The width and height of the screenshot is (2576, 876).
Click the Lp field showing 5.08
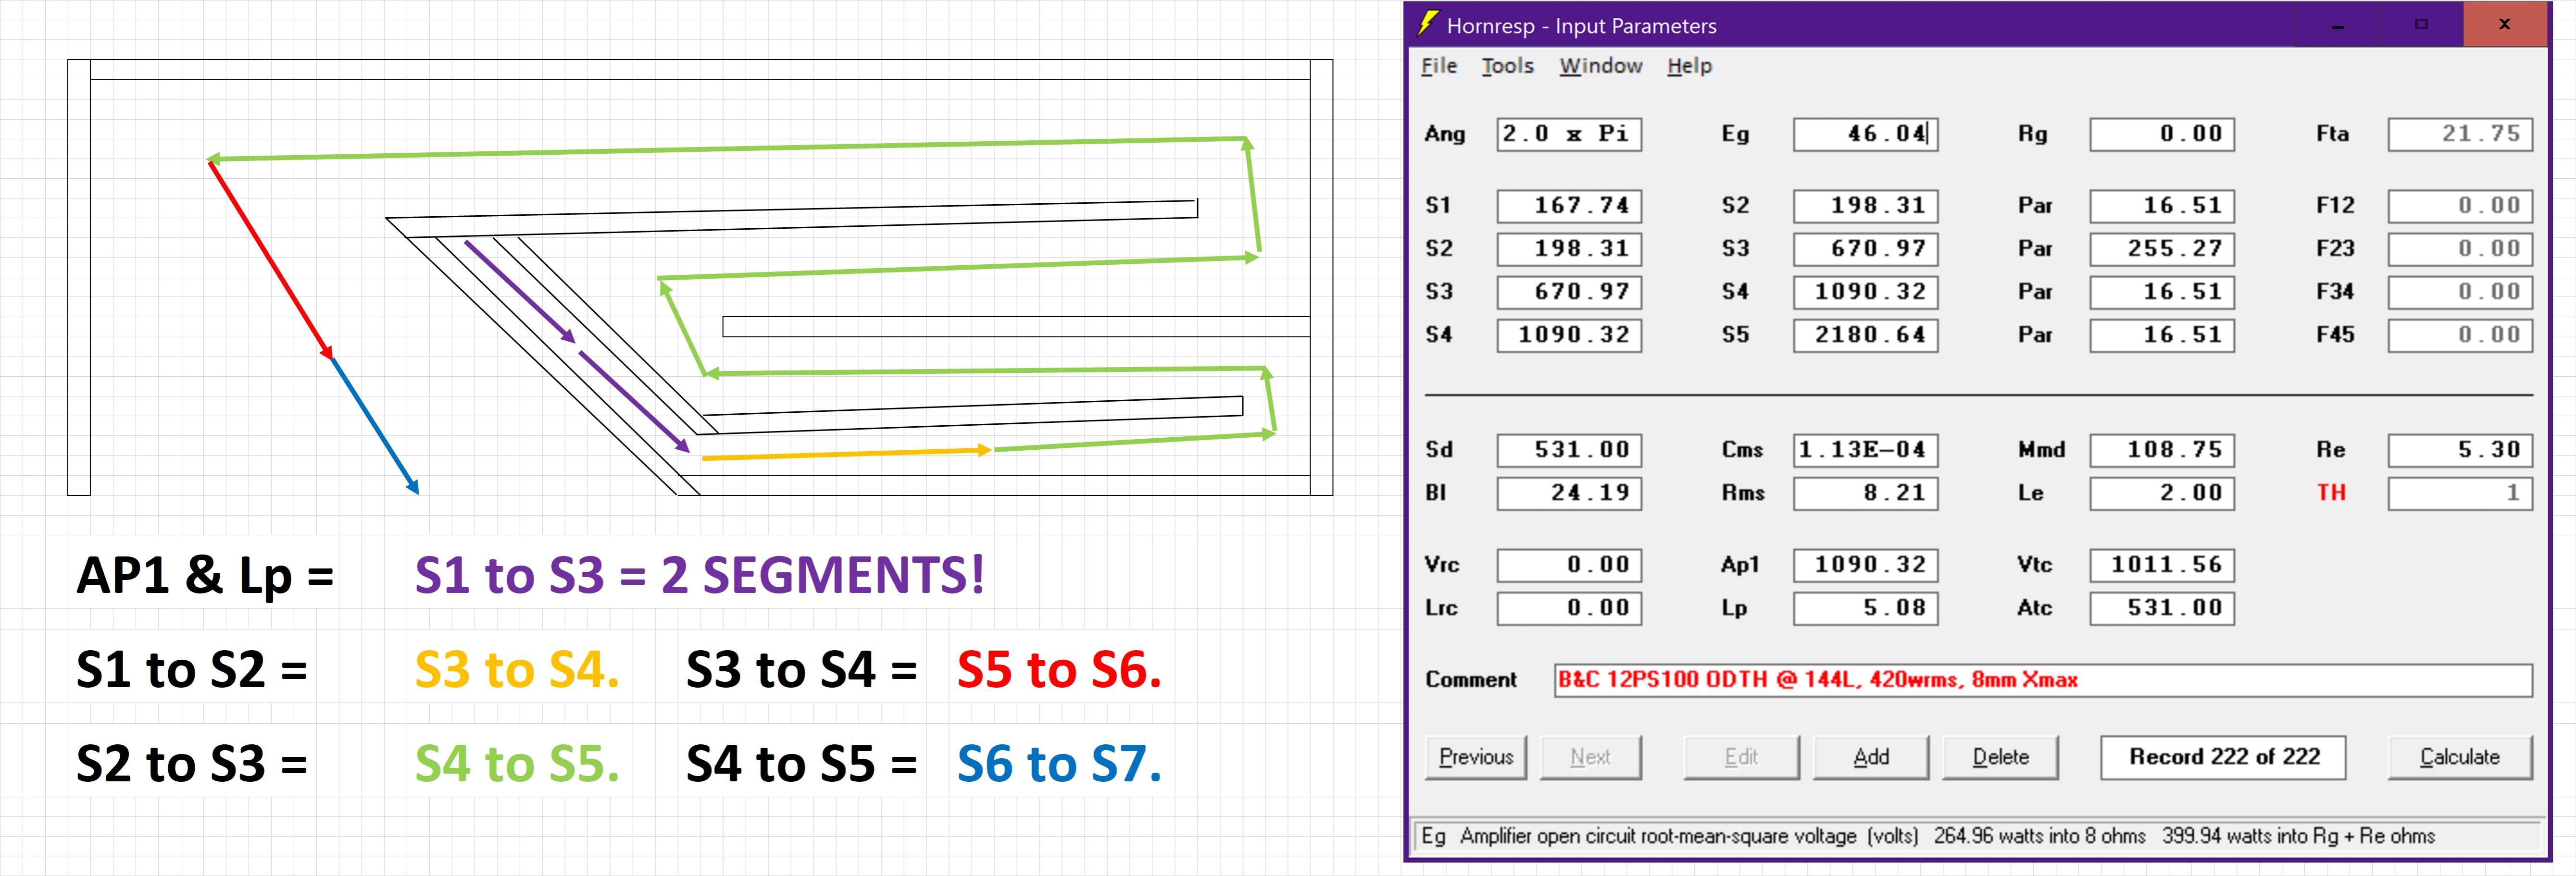coord(1866,608)
